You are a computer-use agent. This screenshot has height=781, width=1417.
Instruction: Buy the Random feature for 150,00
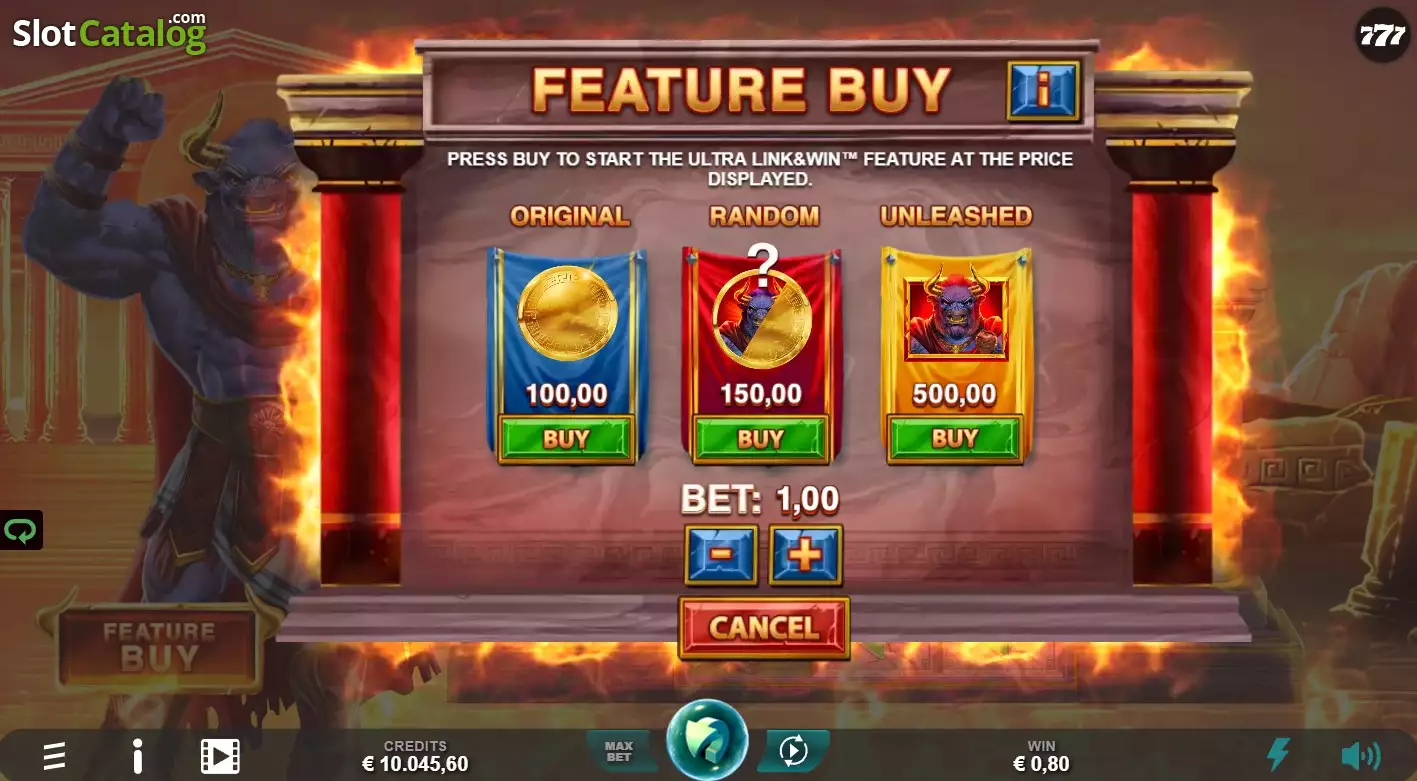click(x=761, y=439)
